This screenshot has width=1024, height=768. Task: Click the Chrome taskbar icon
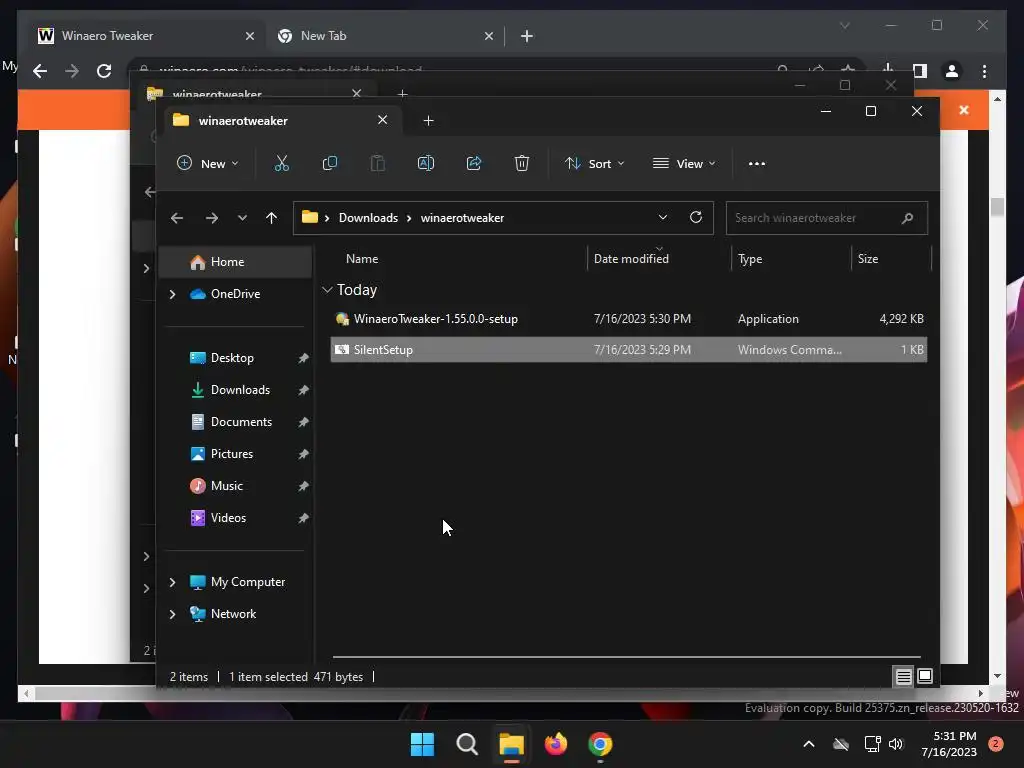tap(600, 744)
